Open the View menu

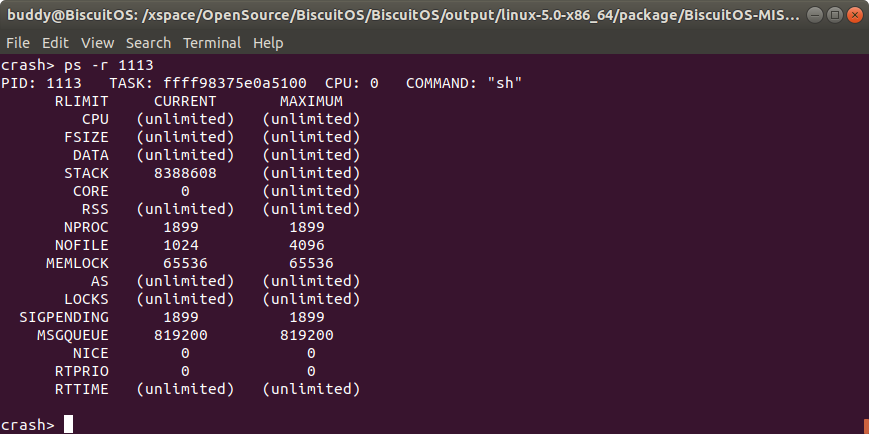(98, 43)
